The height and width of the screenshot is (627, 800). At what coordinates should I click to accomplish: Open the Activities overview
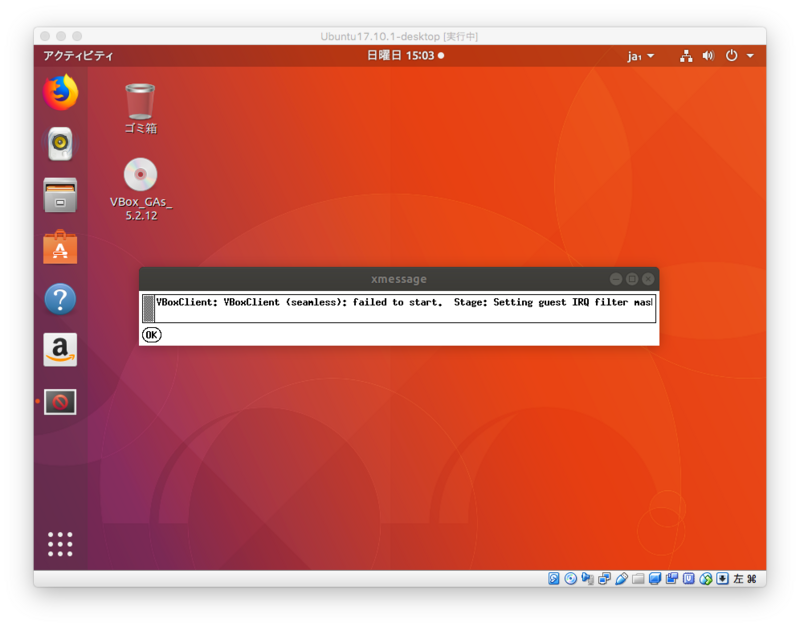[78, 56]
